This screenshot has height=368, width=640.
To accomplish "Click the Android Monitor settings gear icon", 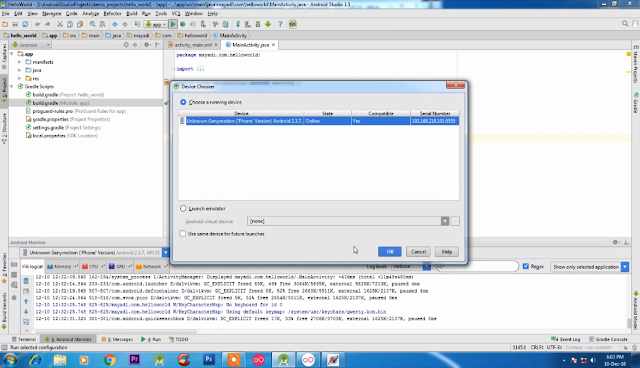I will tap(616, 242).
